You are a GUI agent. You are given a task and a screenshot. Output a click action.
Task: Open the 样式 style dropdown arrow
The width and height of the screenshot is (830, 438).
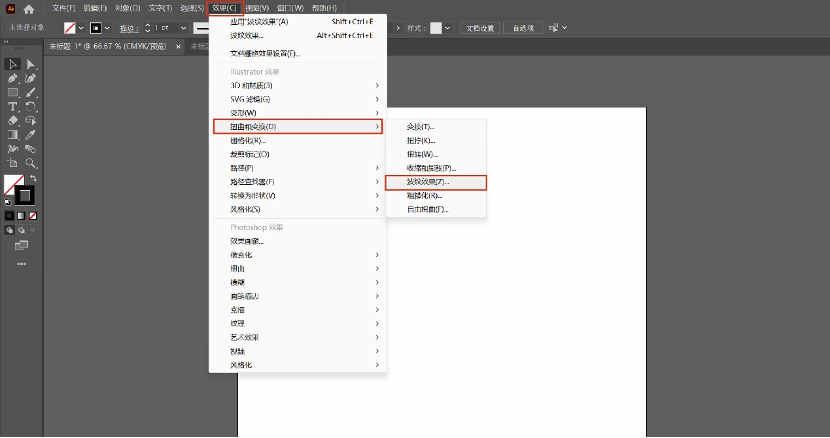click(x=447, y=28)
